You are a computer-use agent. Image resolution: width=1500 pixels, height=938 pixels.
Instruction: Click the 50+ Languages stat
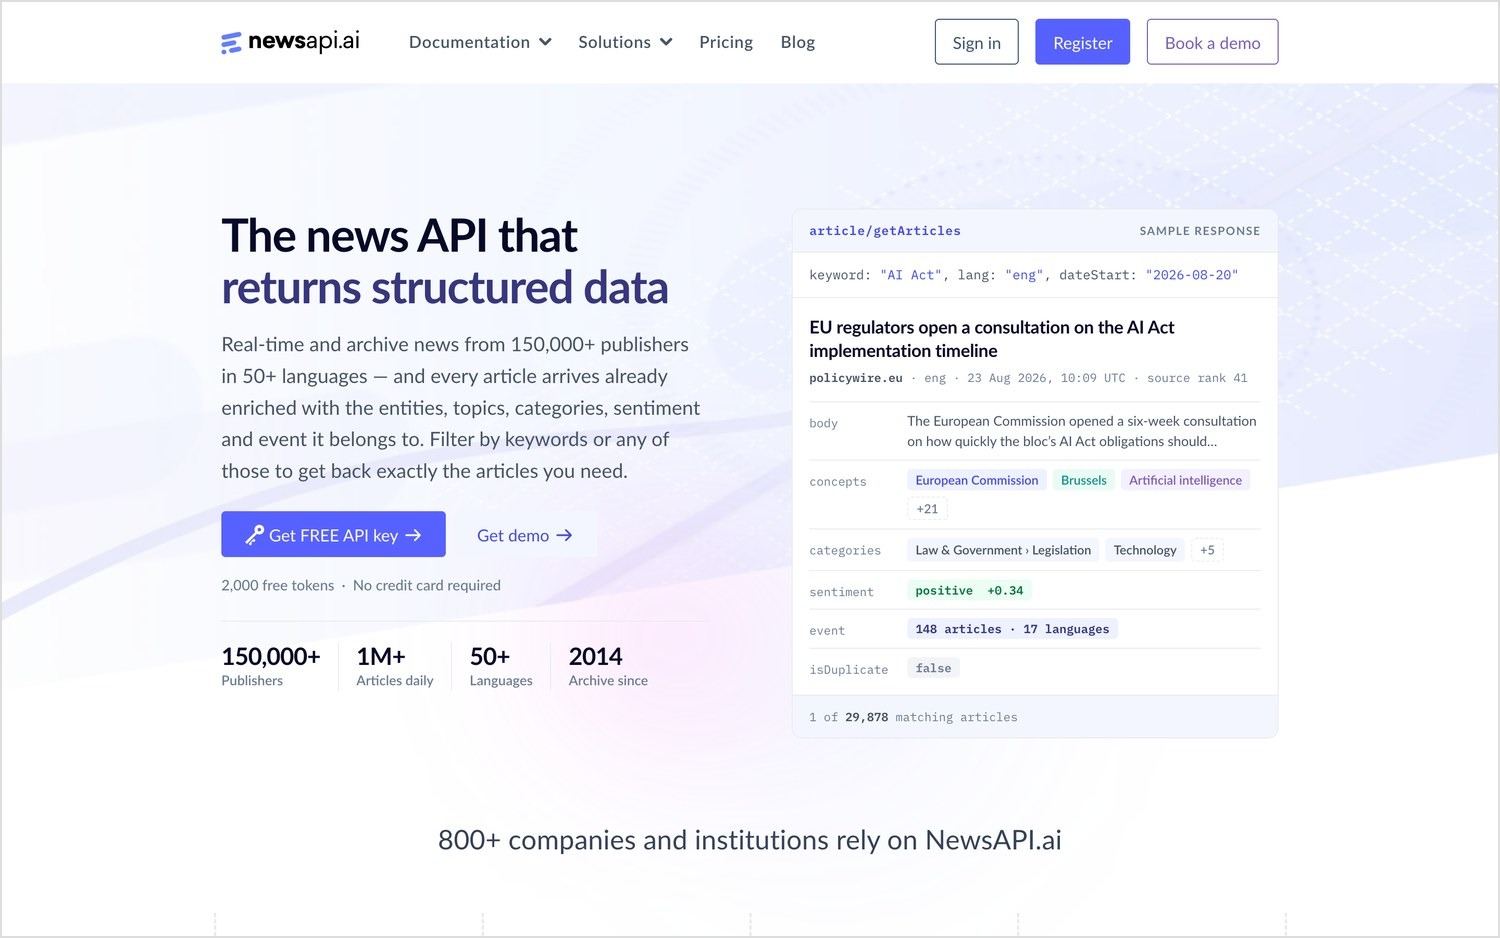click(x=501, y=666)
